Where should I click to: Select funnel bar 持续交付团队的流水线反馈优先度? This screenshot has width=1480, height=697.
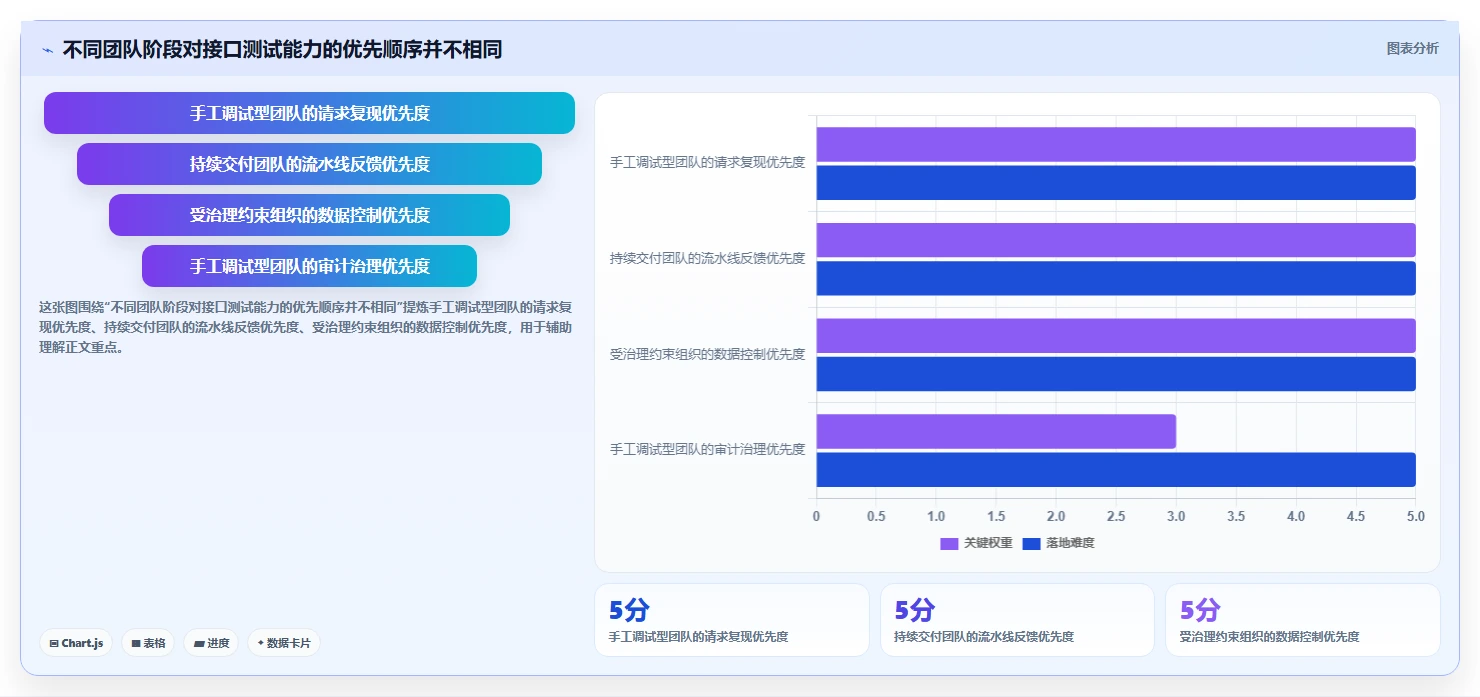click(309, 164)
